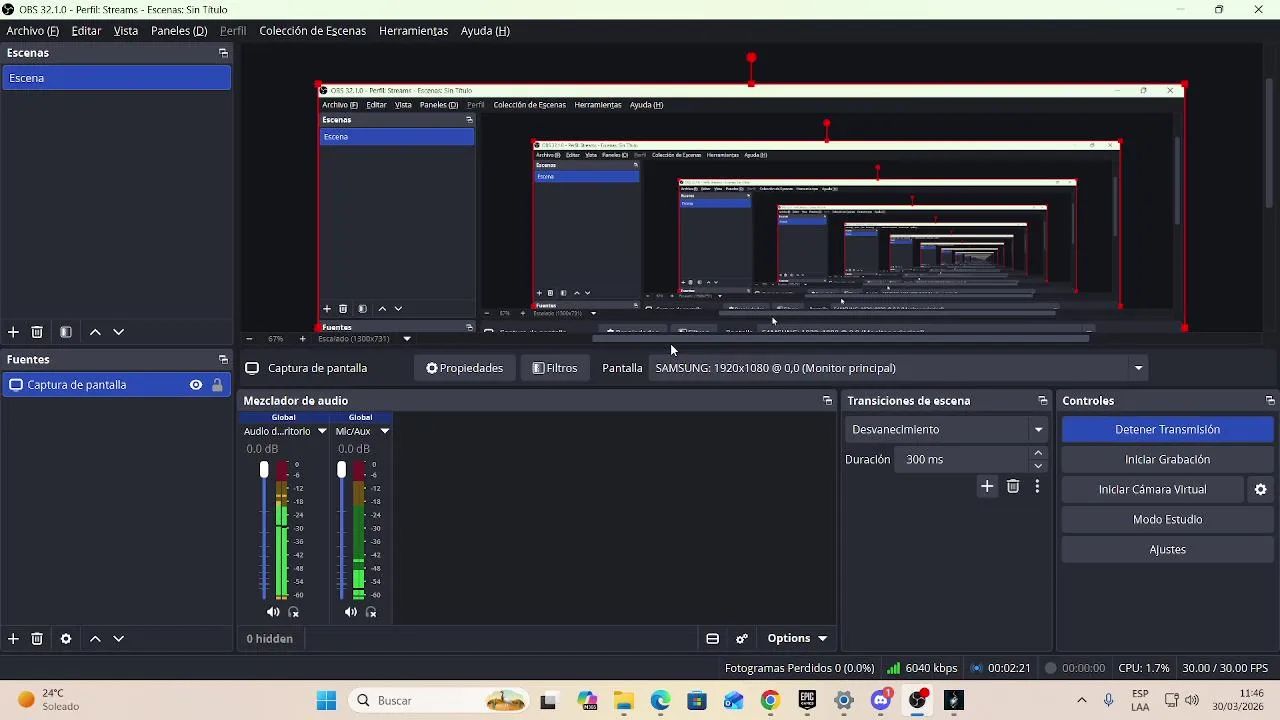Open Ajustes settings button
Viewport: 1280px width, 720px height.
point(1167,550)
